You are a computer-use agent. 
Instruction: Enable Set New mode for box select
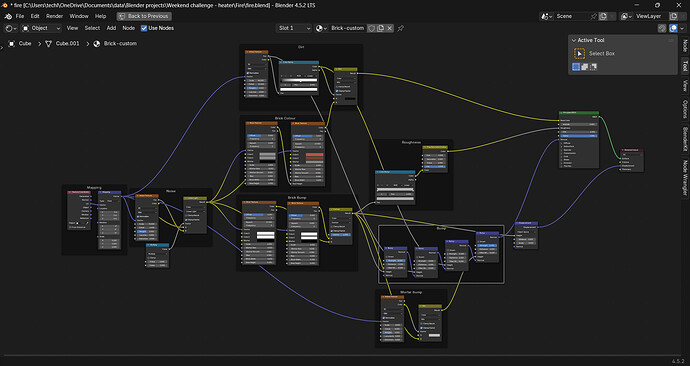[x=576, y=67]
